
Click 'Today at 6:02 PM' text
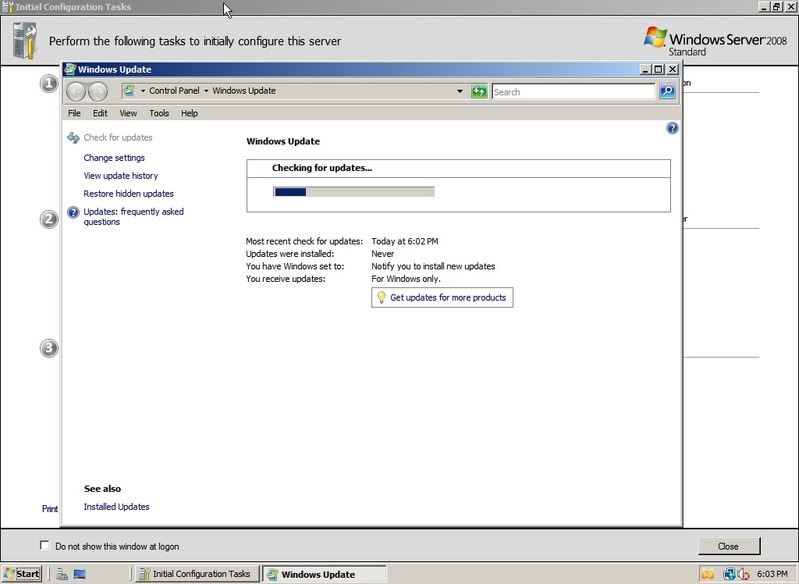[405, 241]
